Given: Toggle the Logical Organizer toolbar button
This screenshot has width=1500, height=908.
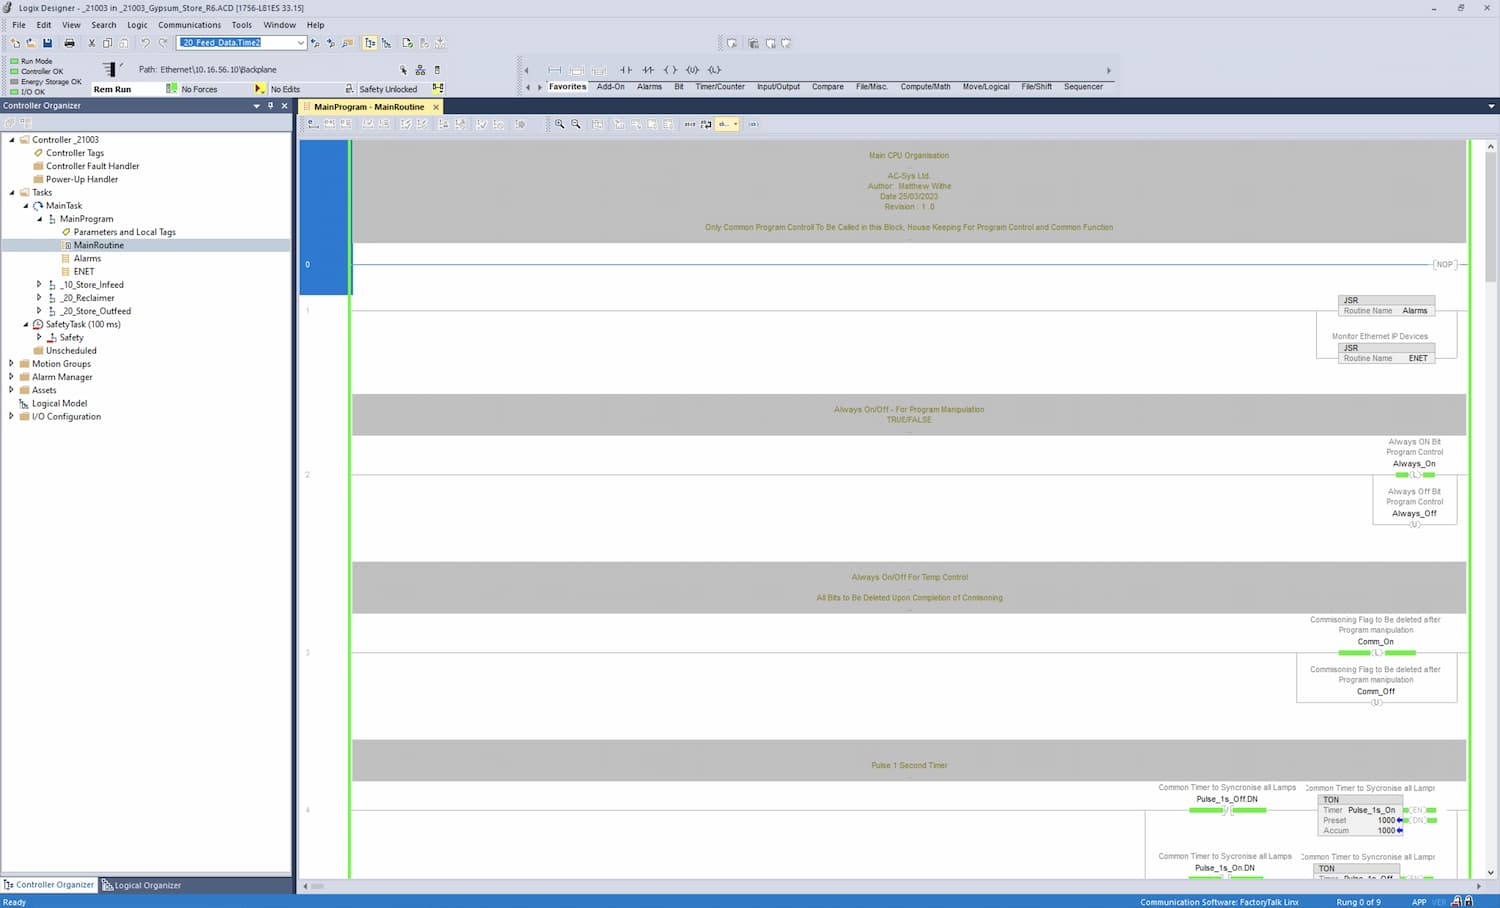Looking at the screenshot, I should [x=386, y=43].
